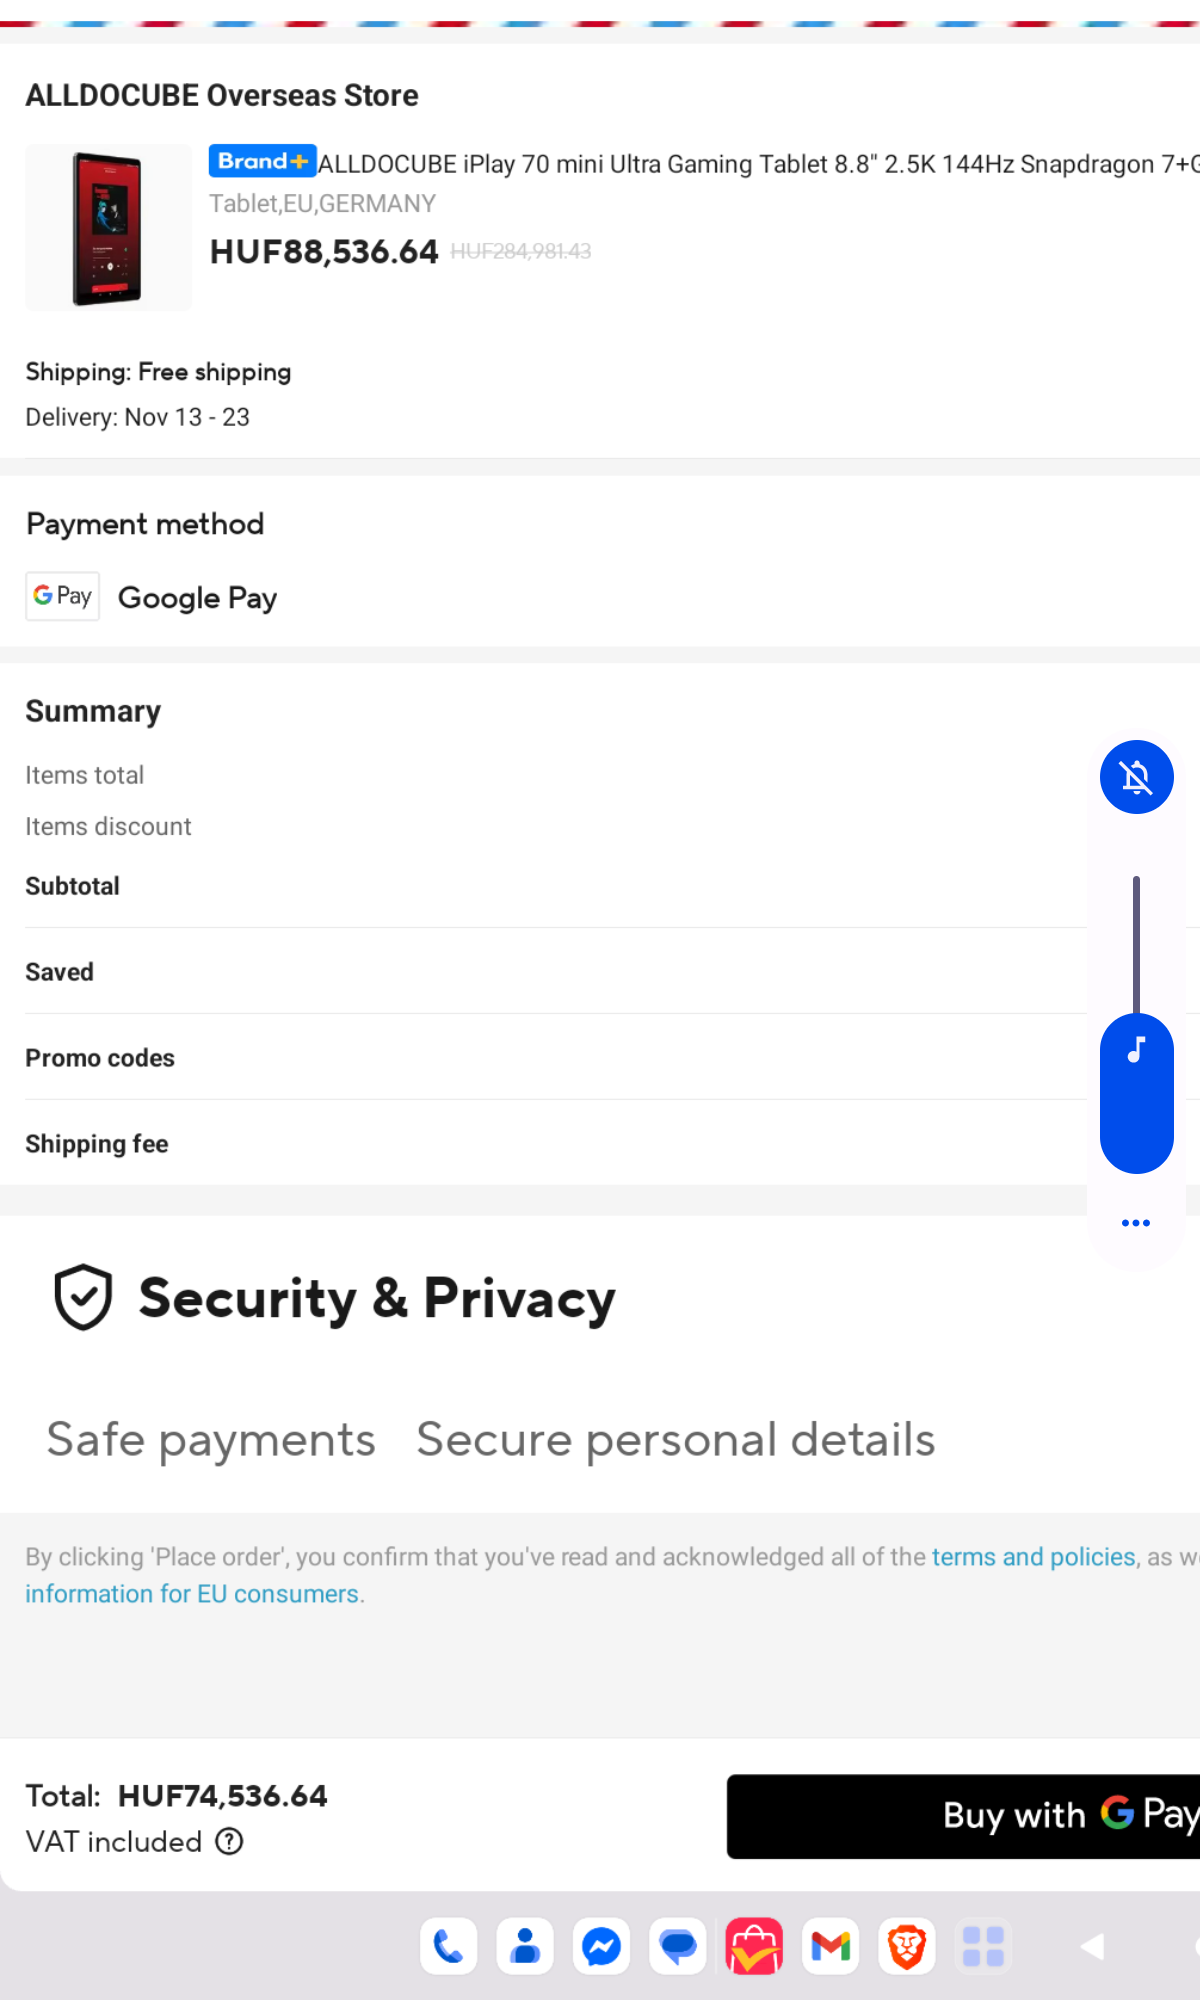Click the VAT included help icon
This screenshot has width=1200, height=2000.
230,1841
